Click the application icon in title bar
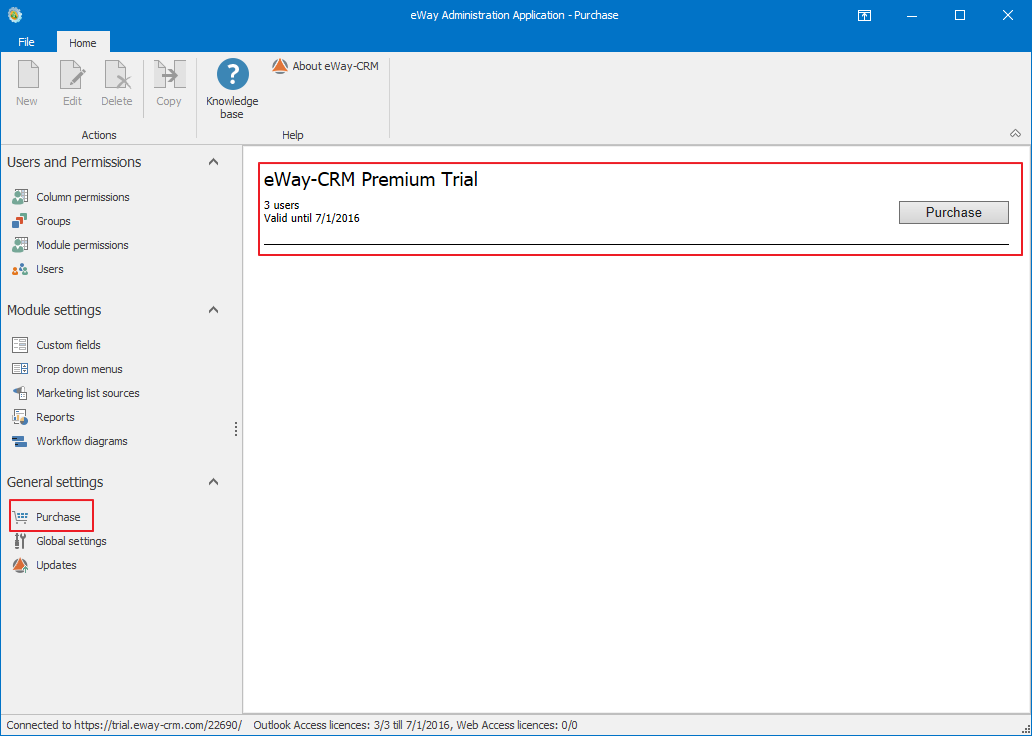This screenshot has width=1032, height=736. click(x=15, y=15)
